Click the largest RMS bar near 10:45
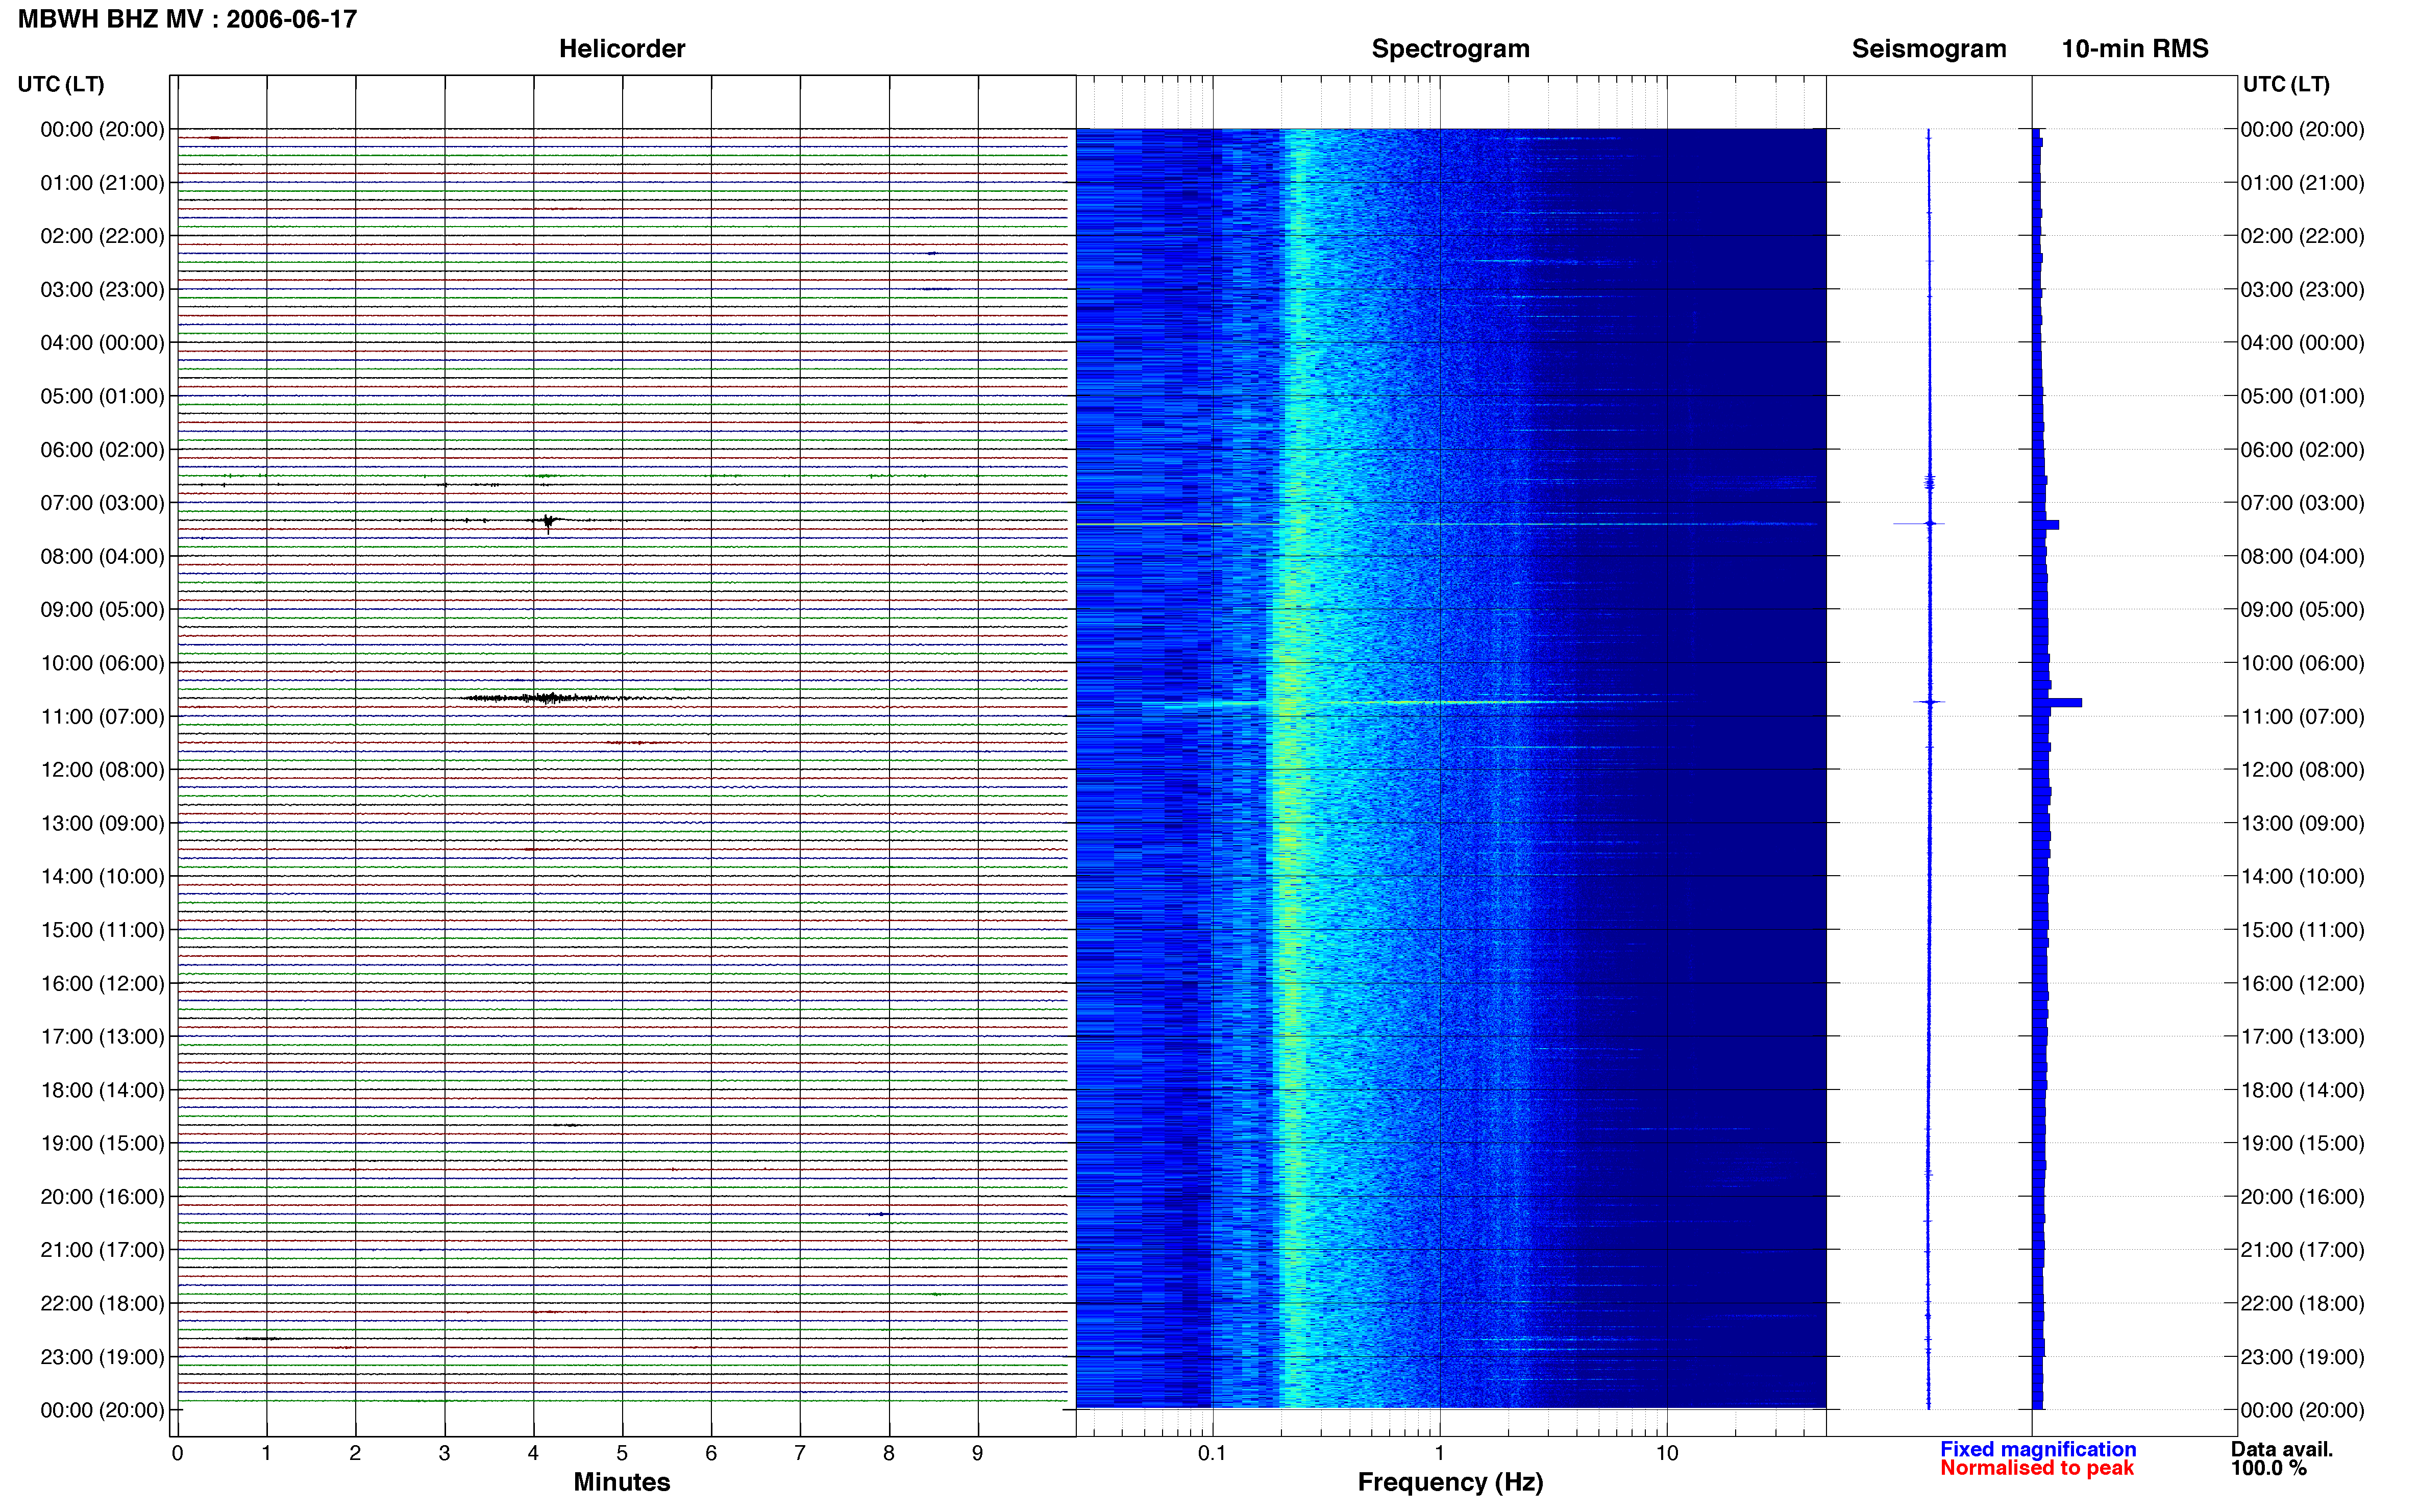Viewport: 2419px width, 1512px height. click(x=2058, y=703)
